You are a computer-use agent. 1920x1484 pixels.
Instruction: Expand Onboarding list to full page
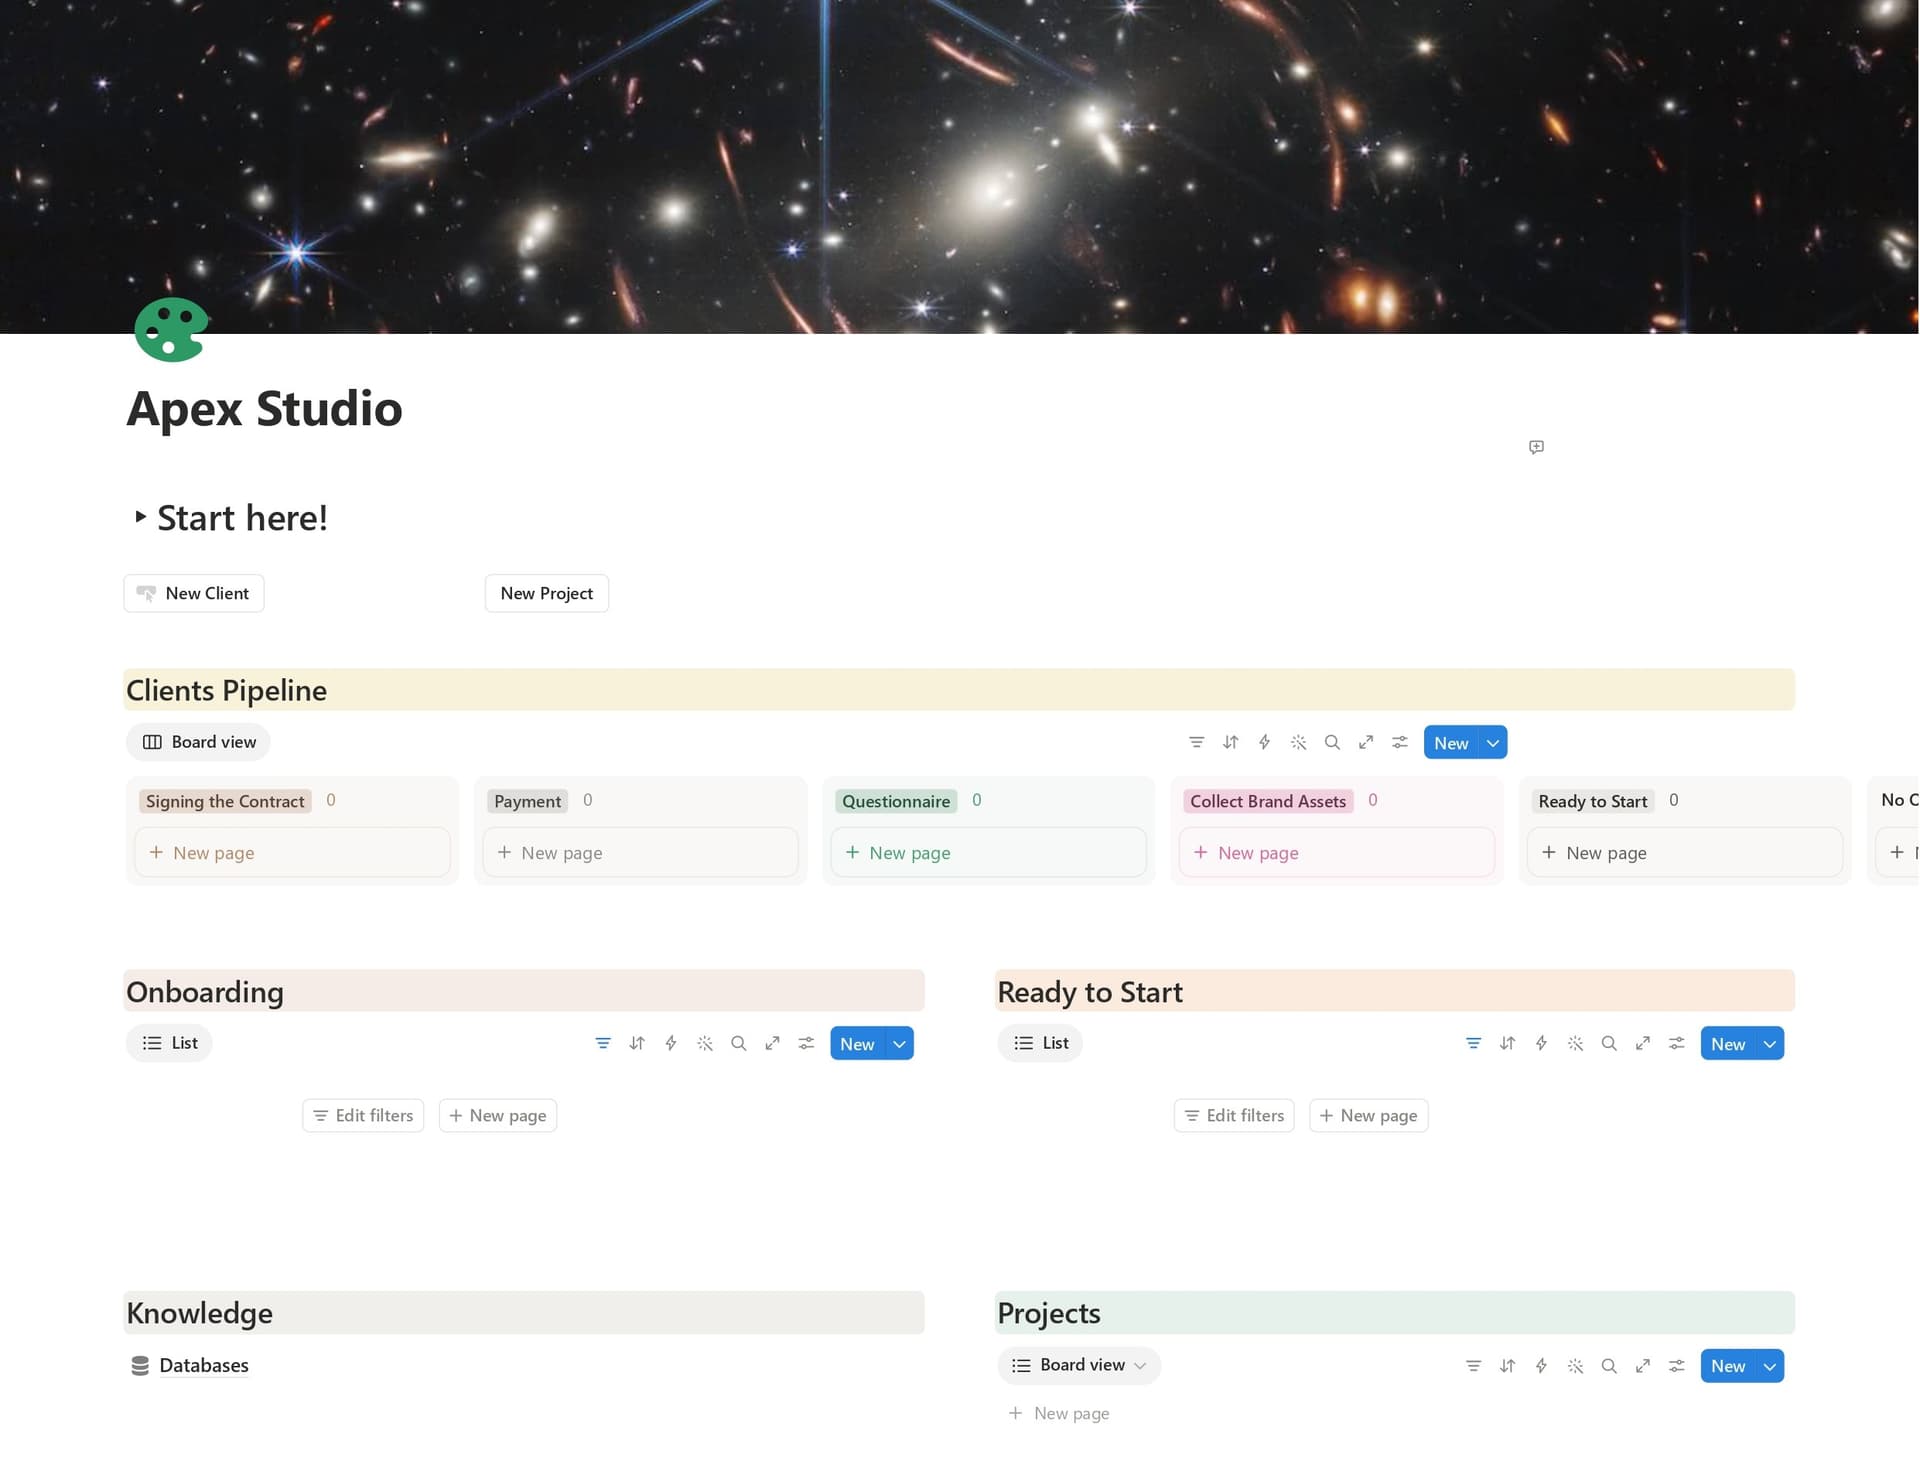pos(773,1043)
